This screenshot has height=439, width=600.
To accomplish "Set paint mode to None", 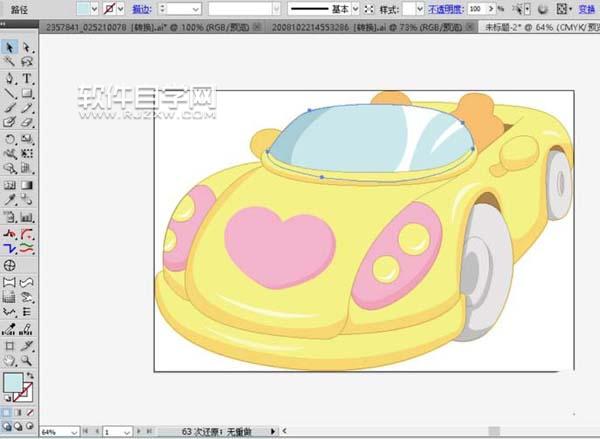I will tap(30, 413).
